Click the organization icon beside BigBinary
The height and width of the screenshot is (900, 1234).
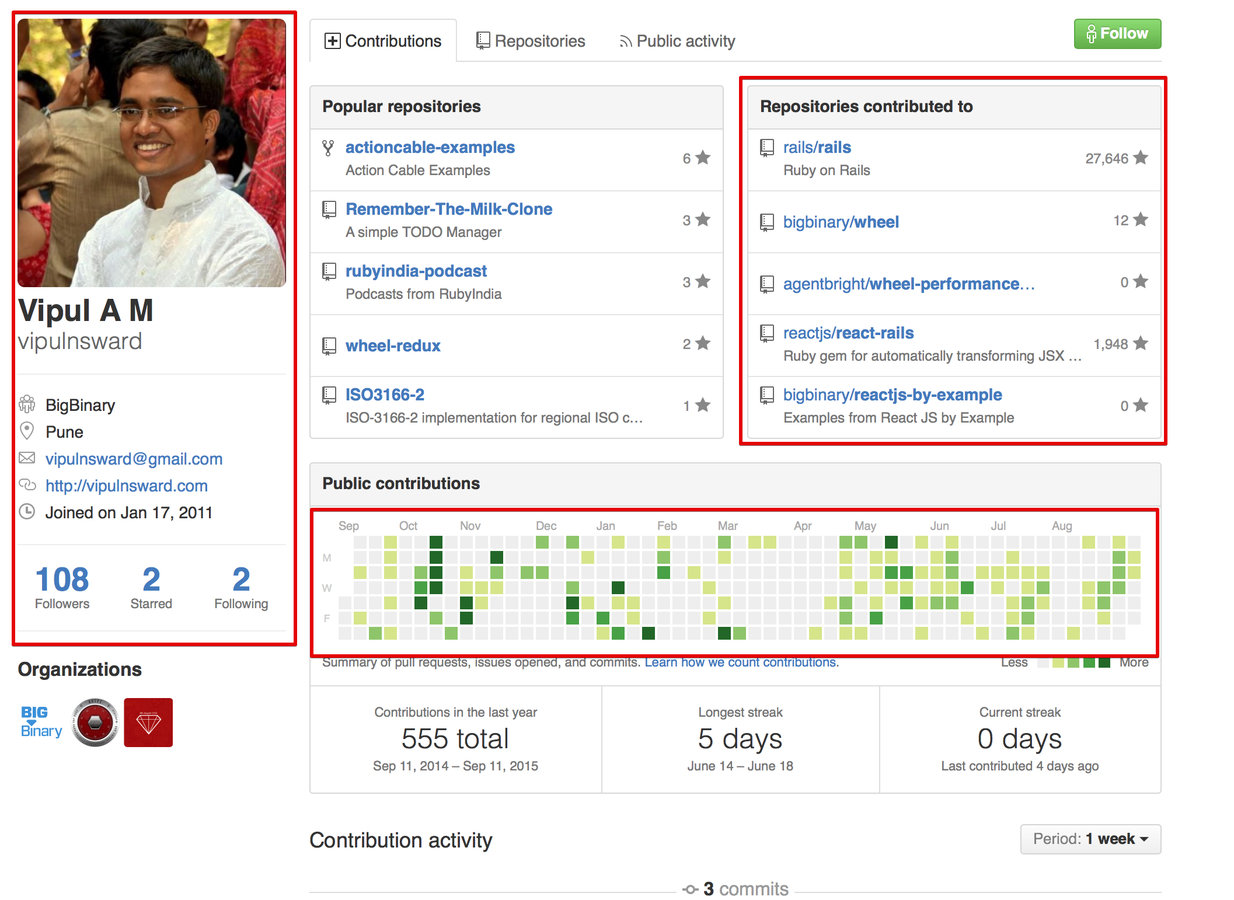pos(27,405)
